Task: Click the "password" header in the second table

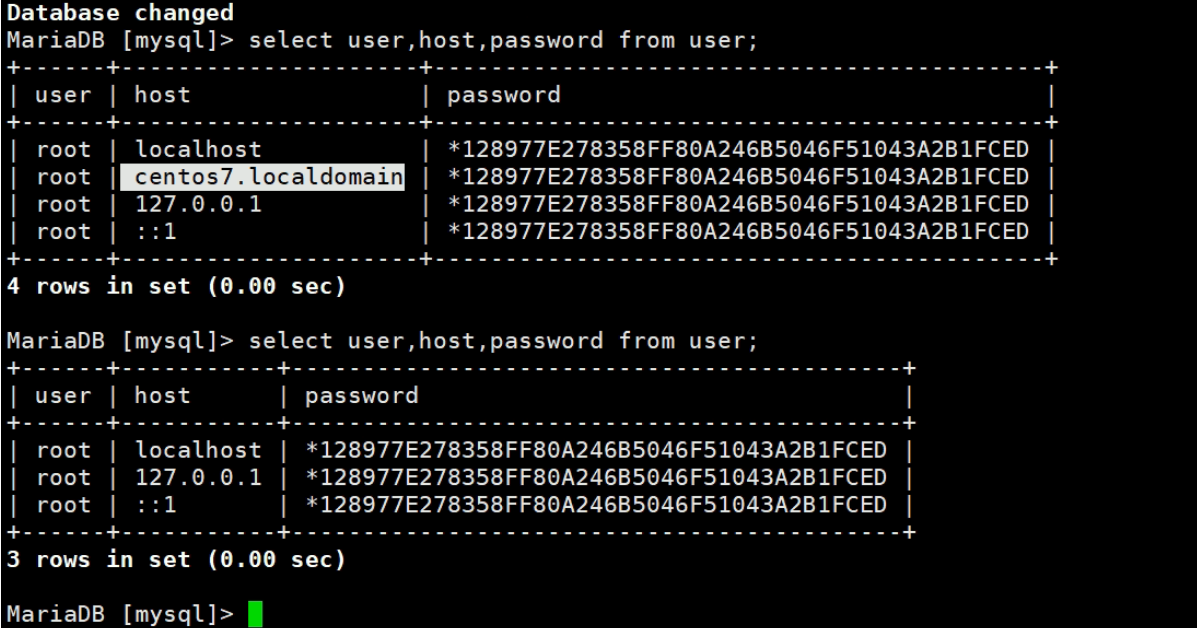Action: click(x=361, y=395)
